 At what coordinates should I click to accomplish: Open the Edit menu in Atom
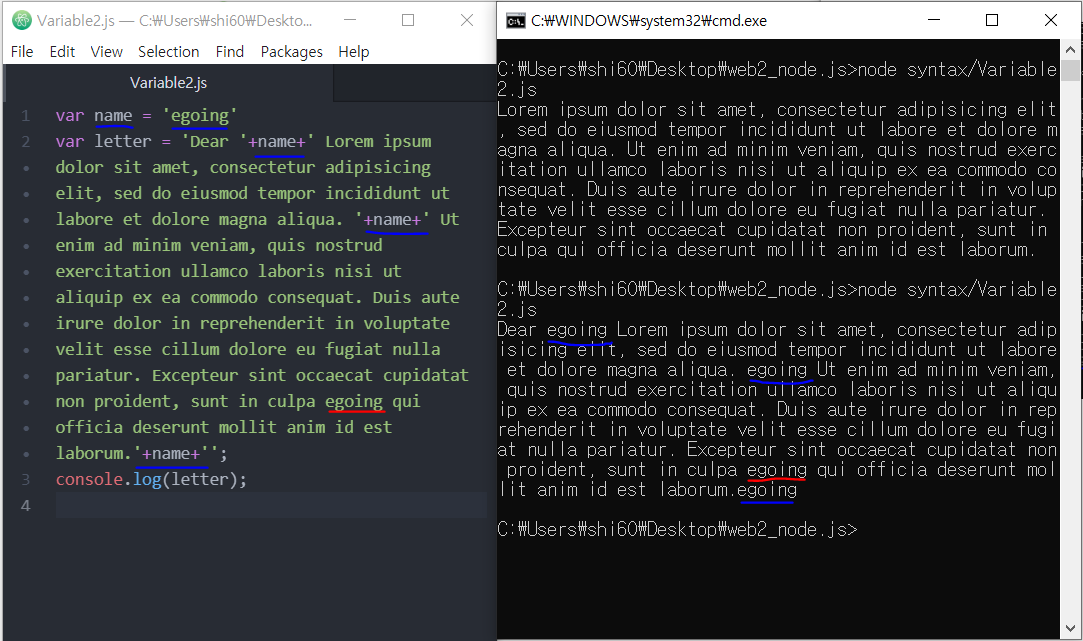62,52
